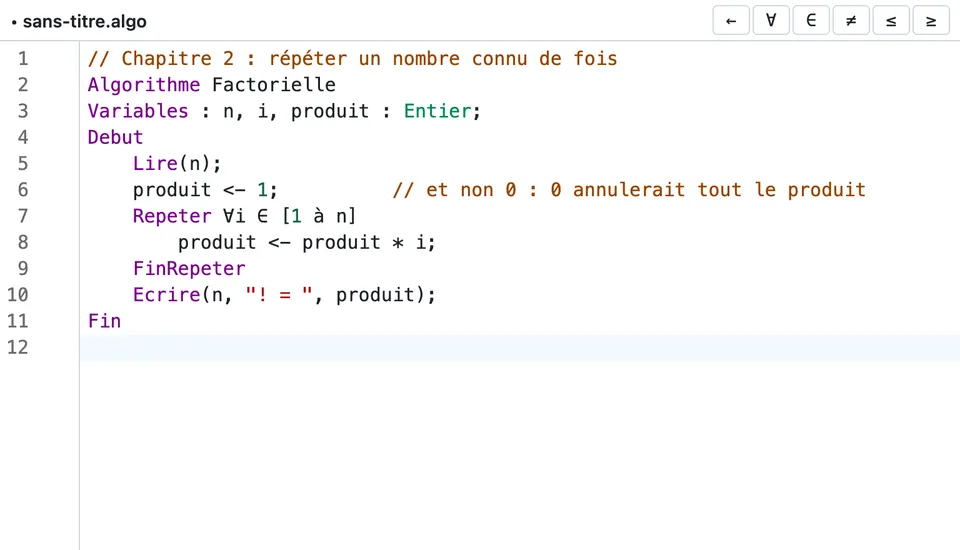Screen dimensions: 960x550
Task: Click the name Factorielle
Action: click(x=274, y=85)
